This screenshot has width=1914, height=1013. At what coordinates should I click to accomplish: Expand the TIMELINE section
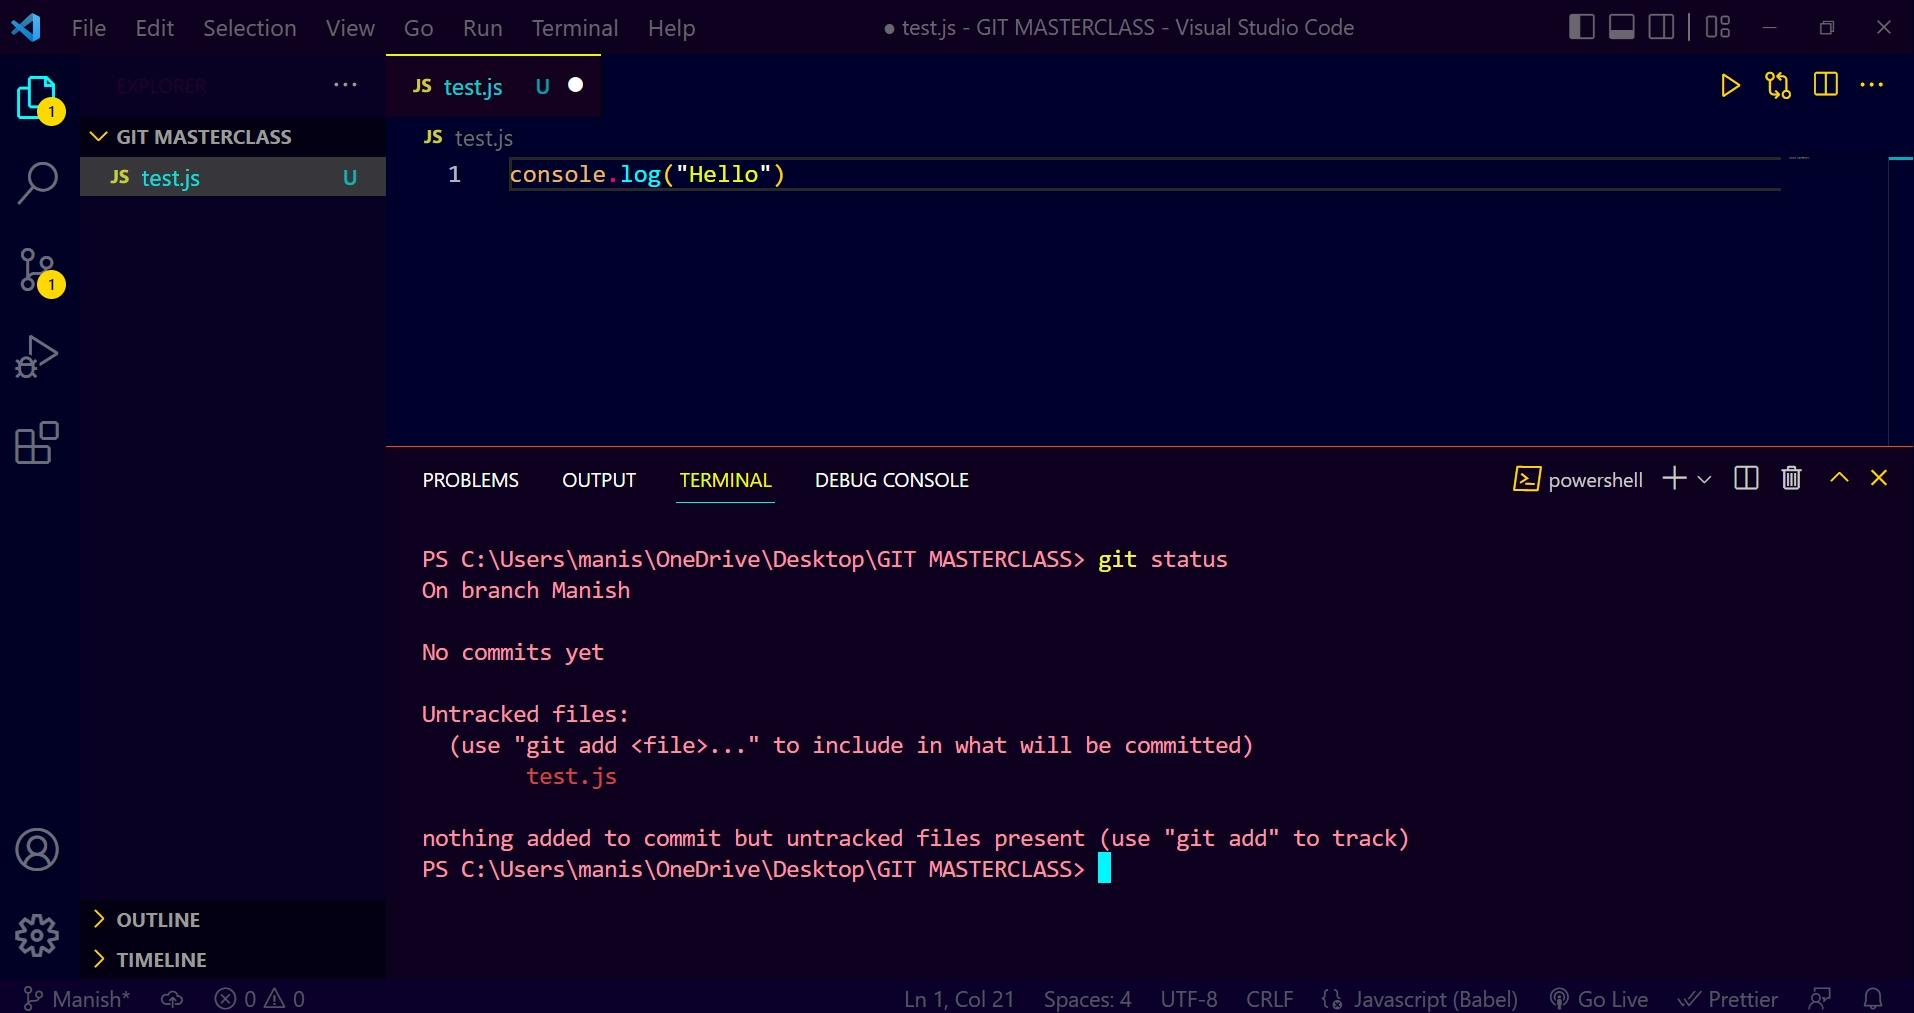coord(232,959)
